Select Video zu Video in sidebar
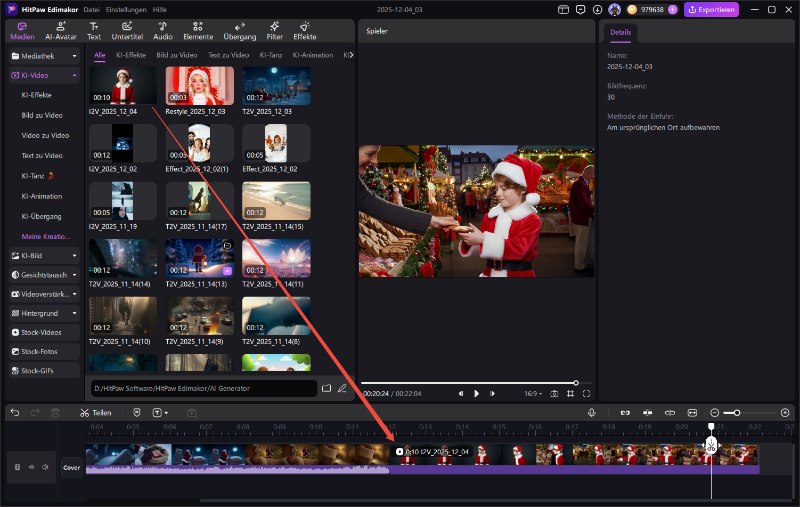Screen dimensions: 800x507 click(45, 136)
